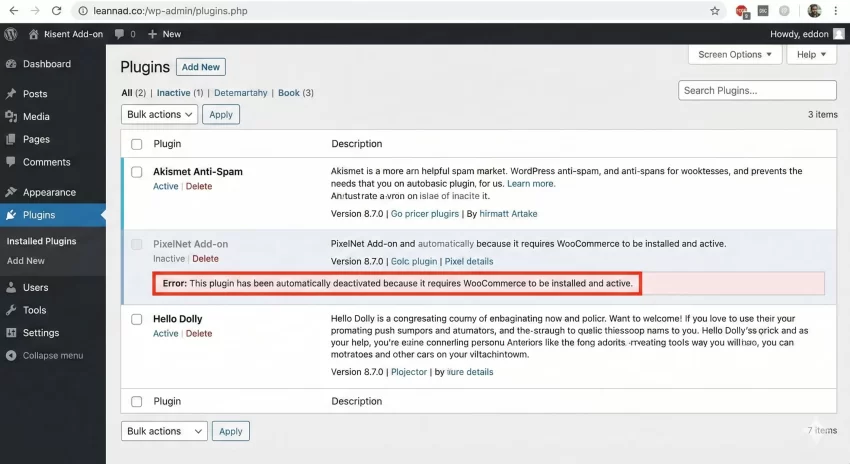Check the PixelNet Add-on checkbox

[137, 244]
